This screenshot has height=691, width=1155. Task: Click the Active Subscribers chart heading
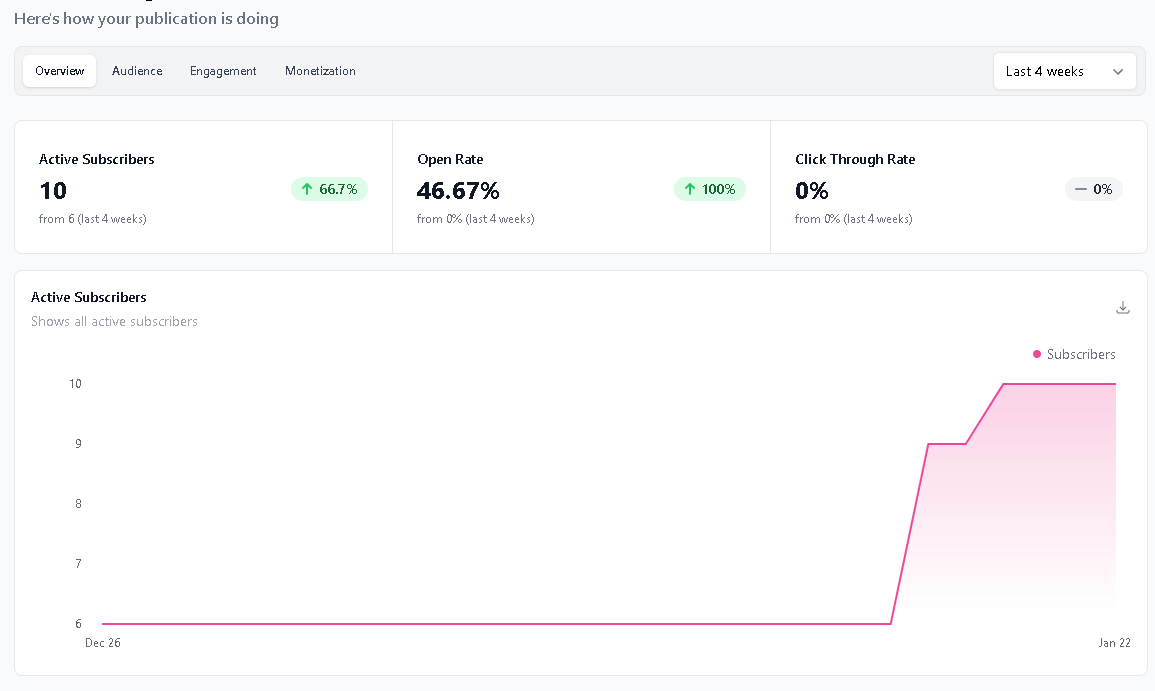click(88, 297)
